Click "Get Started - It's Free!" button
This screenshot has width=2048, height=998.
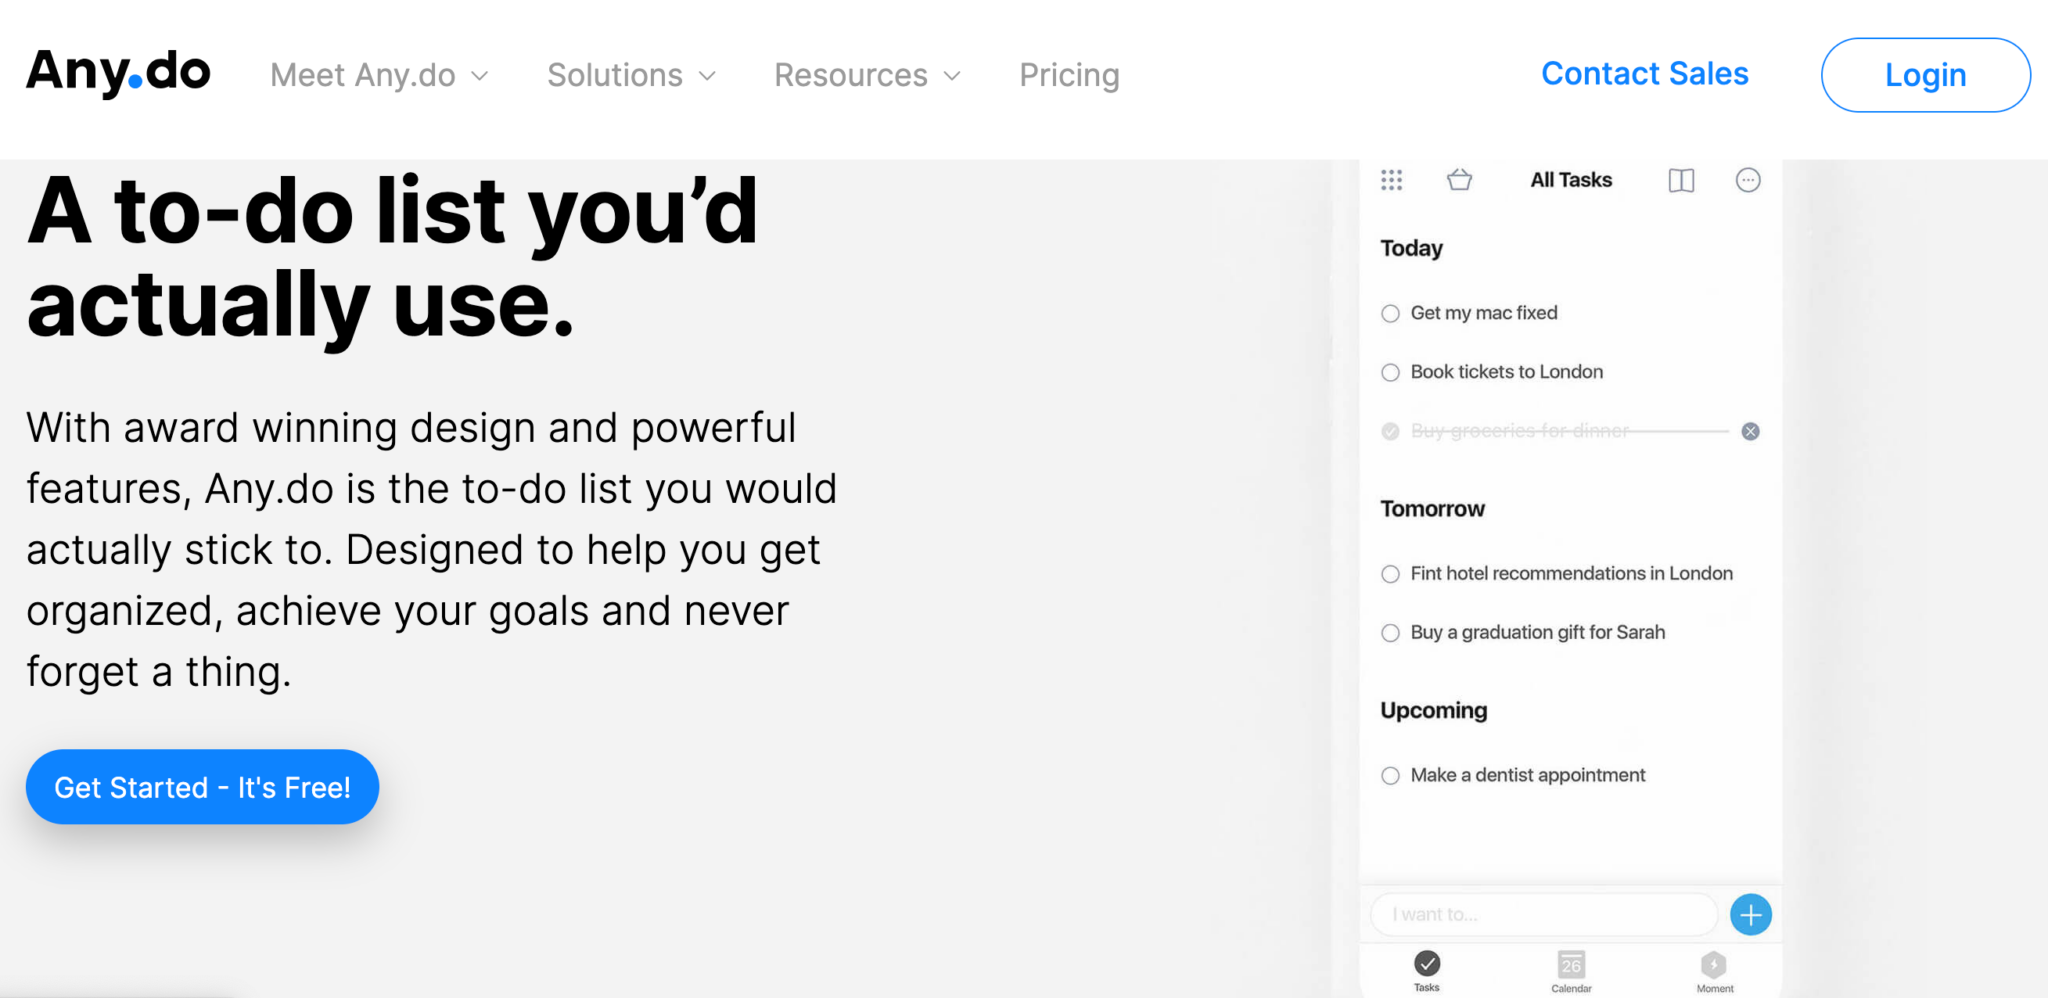click(202, 788)
